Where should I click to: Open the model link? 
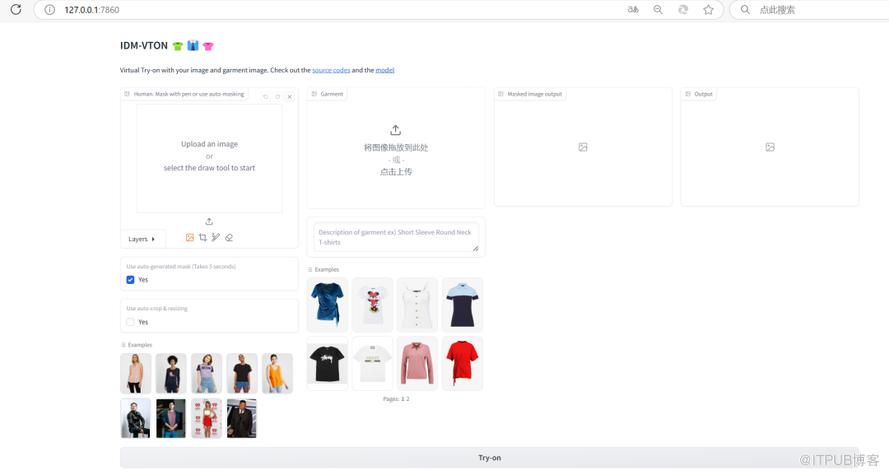[x=385, y=70]
